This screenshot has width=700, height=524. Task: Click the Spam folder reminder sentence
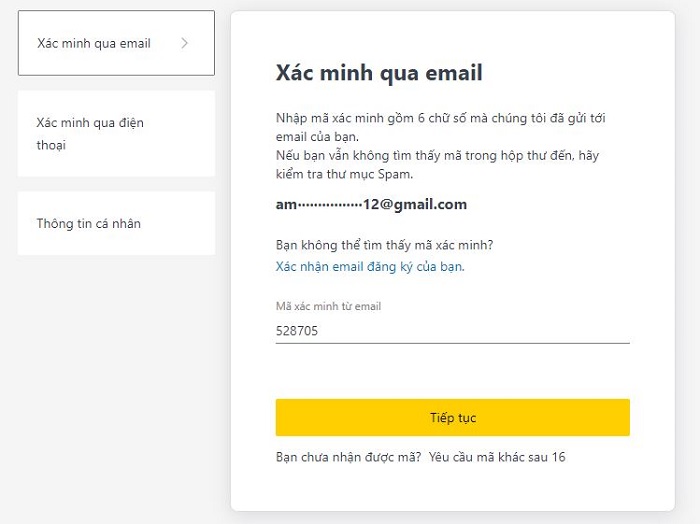437,165
